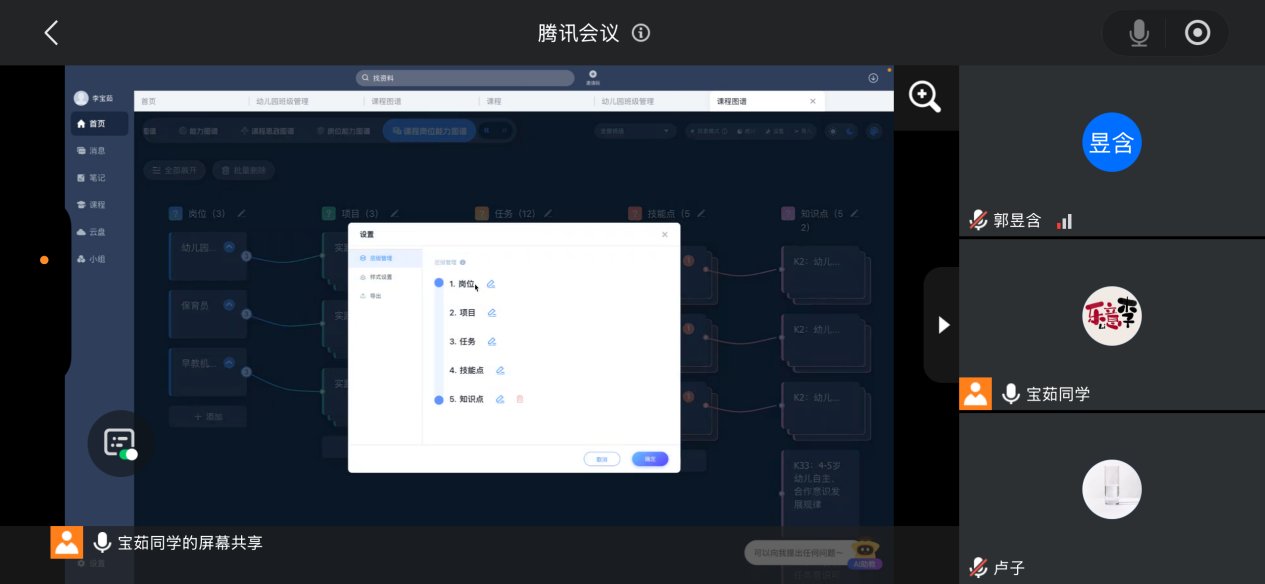The height and width of the screenshot is (584, 1265).
Task: Collapse 幼儿园 node chevron
Action: coord(228,248)
